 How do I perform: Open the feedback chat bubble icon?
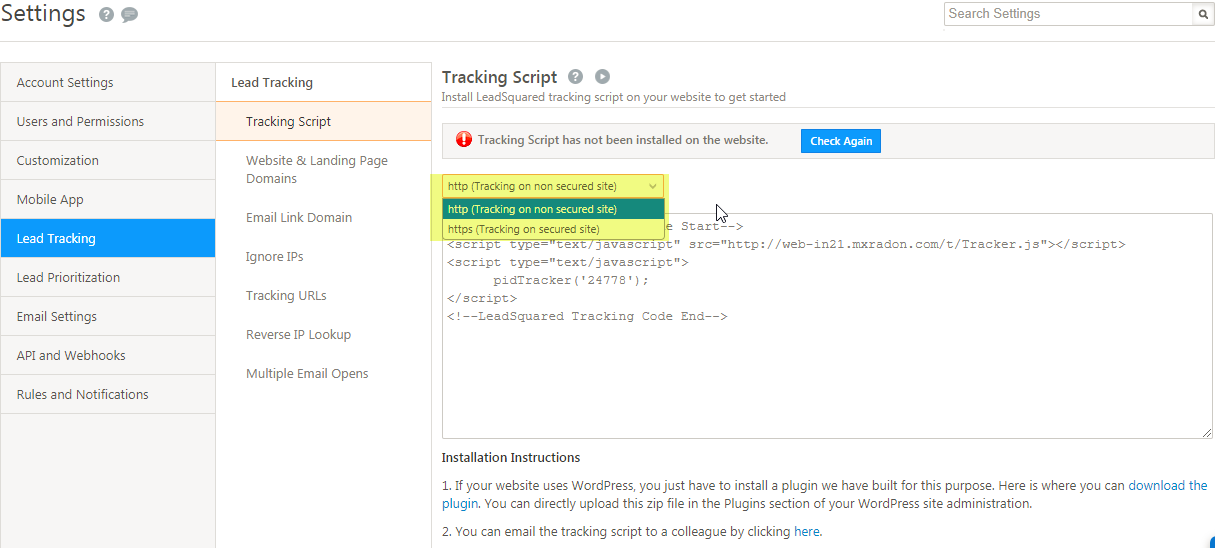point(129,15)
